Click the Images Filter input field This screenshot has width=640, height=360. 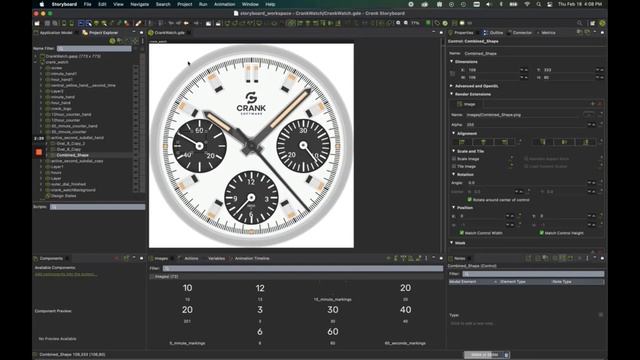(302, 268)
